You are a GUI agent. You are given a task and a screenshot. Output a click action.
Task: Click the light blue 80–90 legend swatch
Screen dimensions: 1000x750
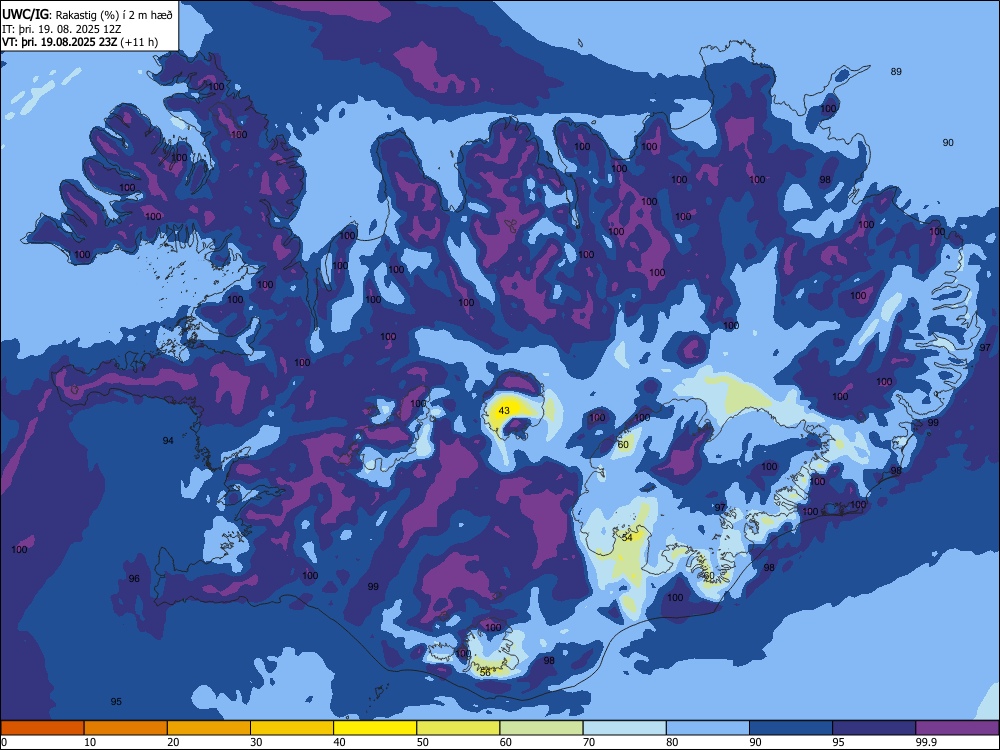pos(708,728)
